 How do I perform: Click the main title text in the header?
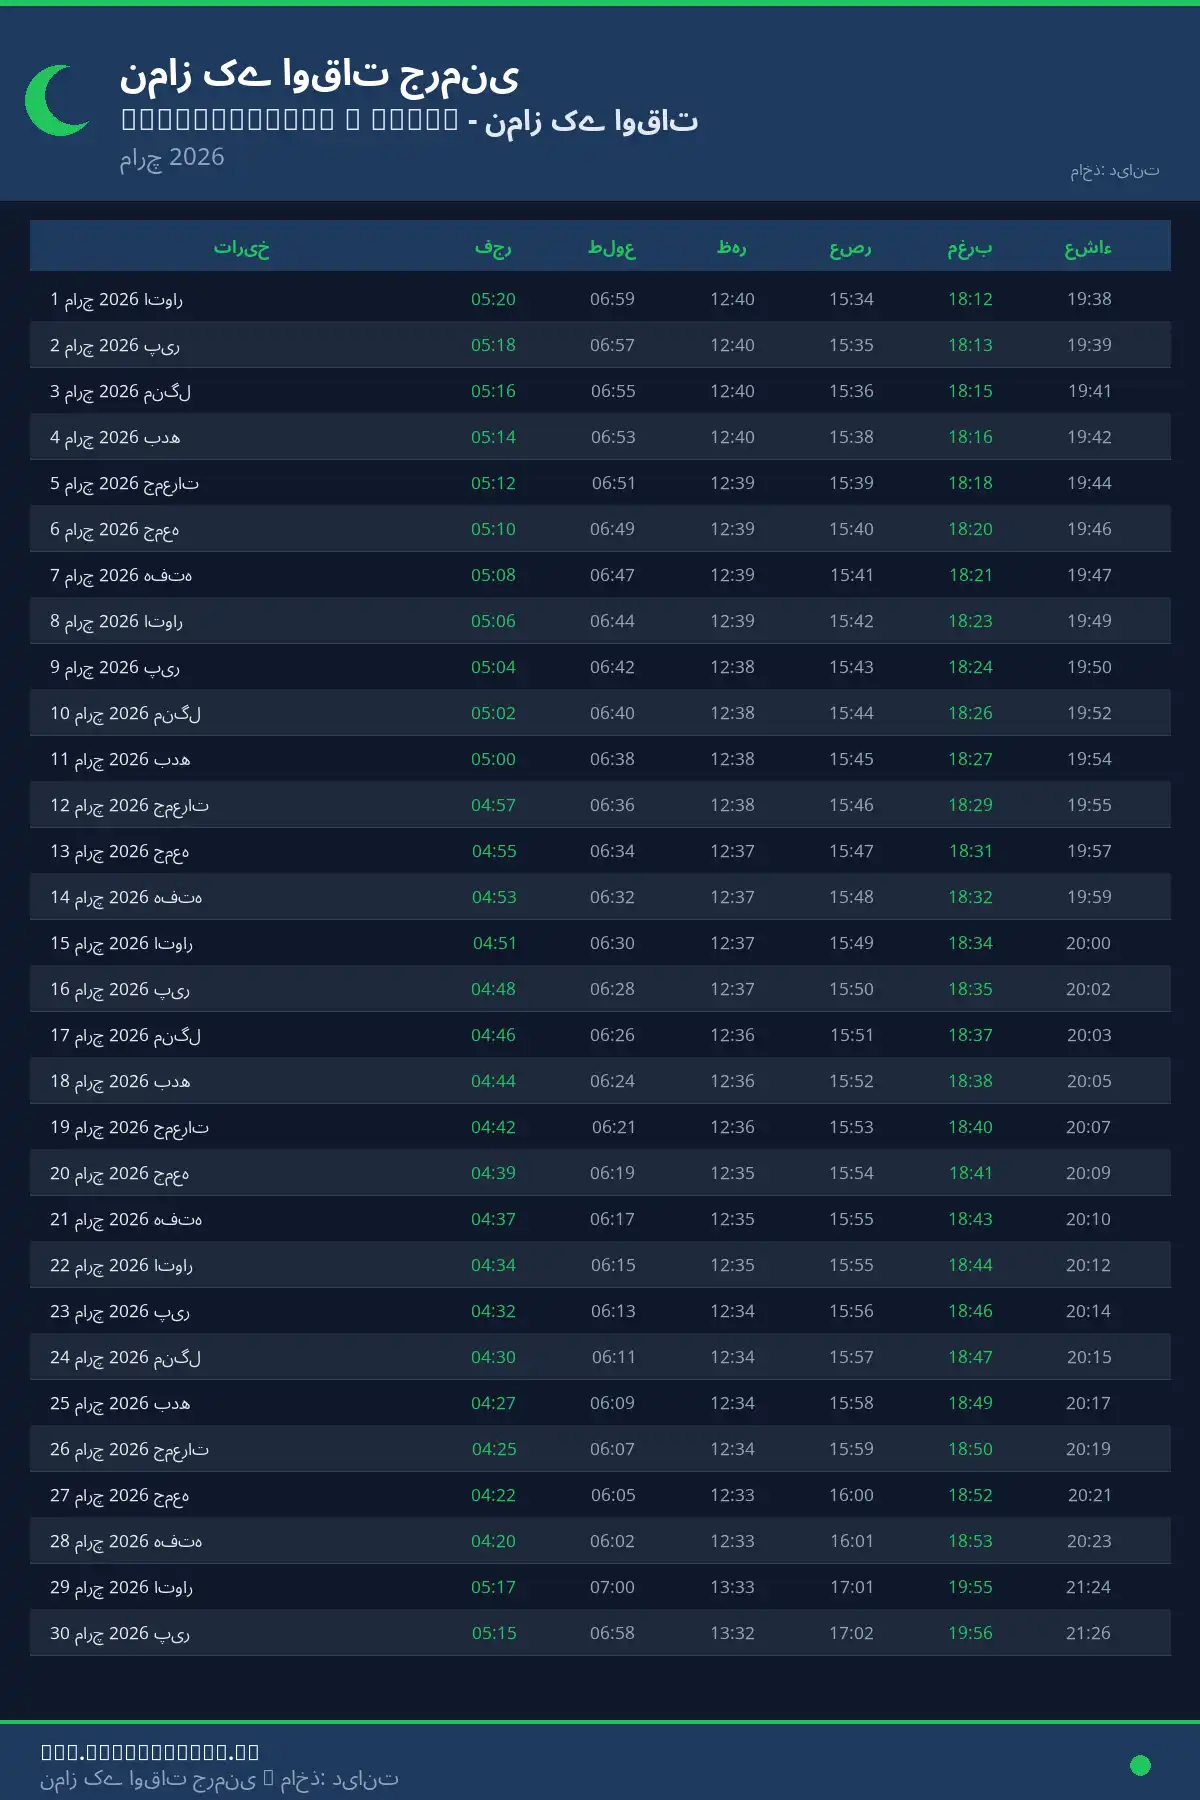pos(319,75)
